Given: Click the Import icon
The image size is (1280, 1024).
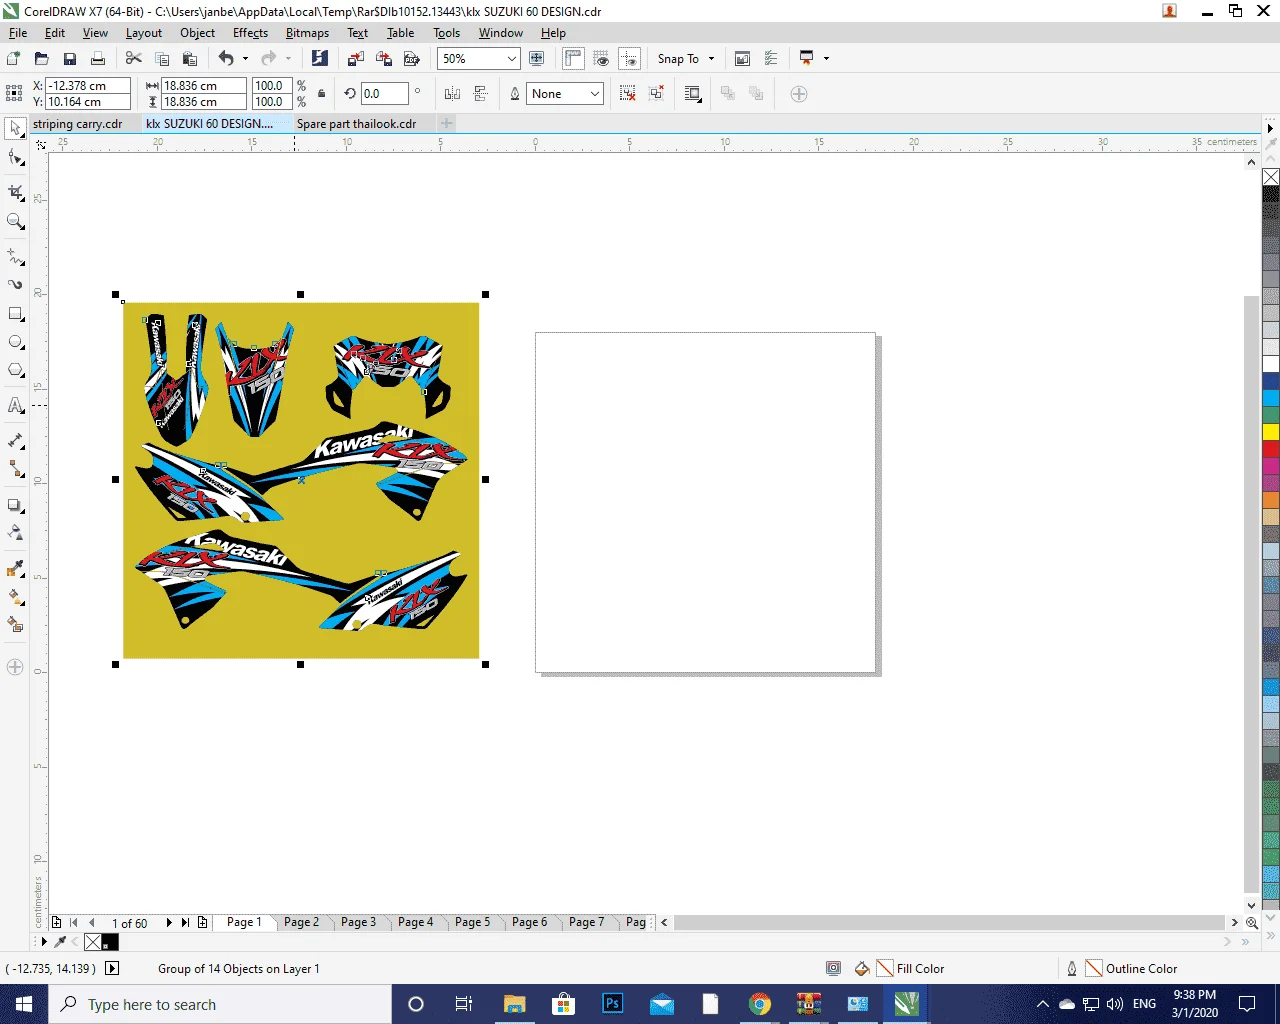Looking at the screenshot, I should coord(355,59).
